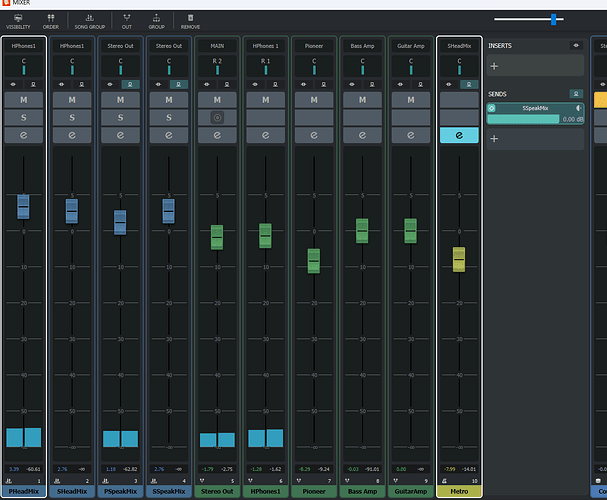607x500 pixels.
Task: Mute the SHeadMix channel
Action: pyautogui.click(x=72, y=100)
